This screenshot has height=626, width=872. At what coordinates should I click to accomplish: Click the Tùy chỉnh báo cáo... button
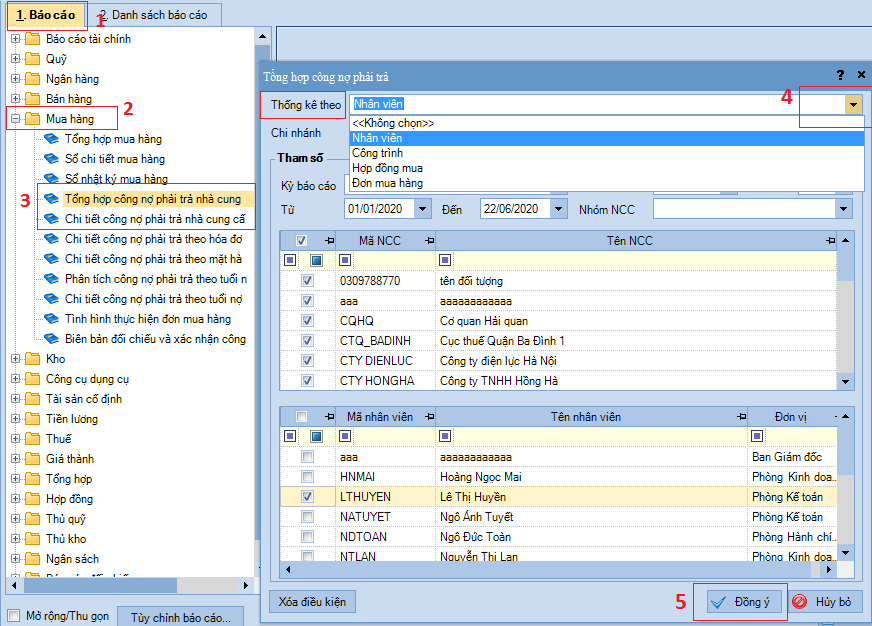[181, 618]
